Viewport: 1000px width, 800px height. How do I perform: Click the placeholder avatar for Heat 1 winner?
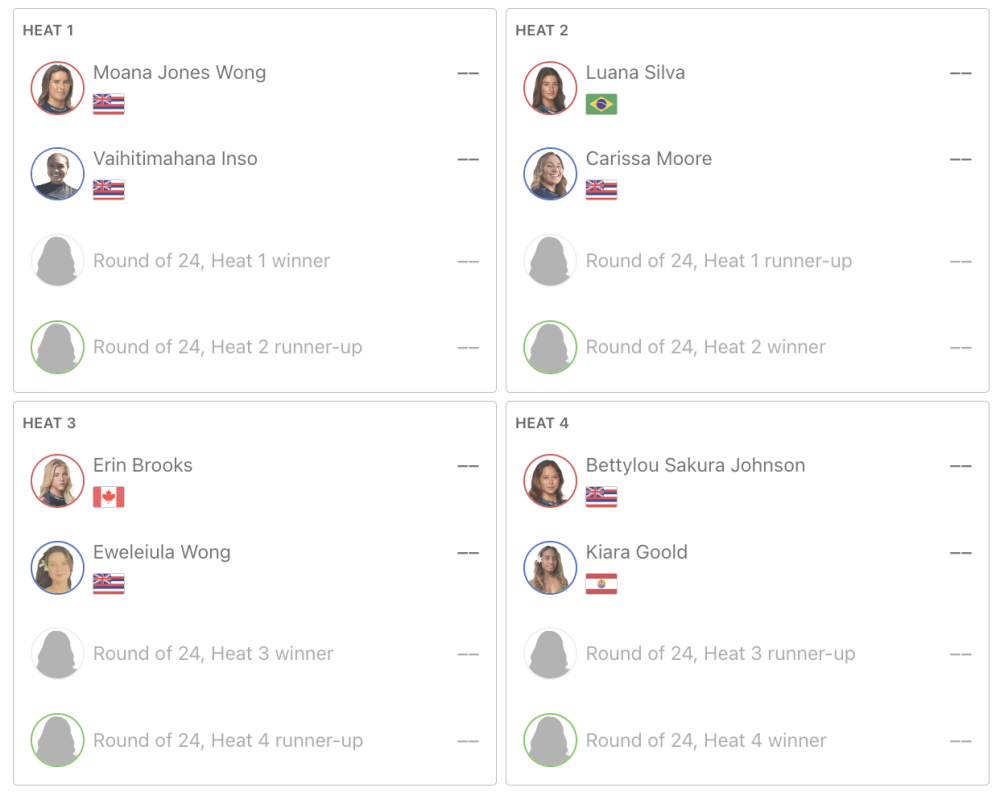(57, 261)
